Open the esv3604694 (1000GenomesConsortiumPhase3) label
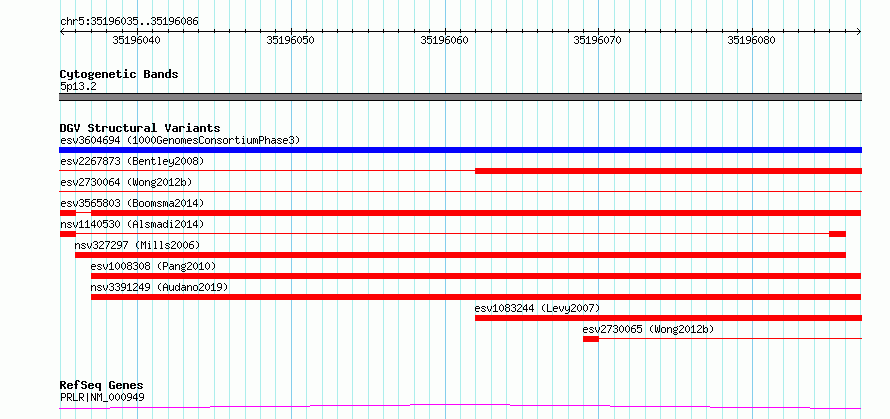Screen dimensions: 890x419 pos(180,140)
